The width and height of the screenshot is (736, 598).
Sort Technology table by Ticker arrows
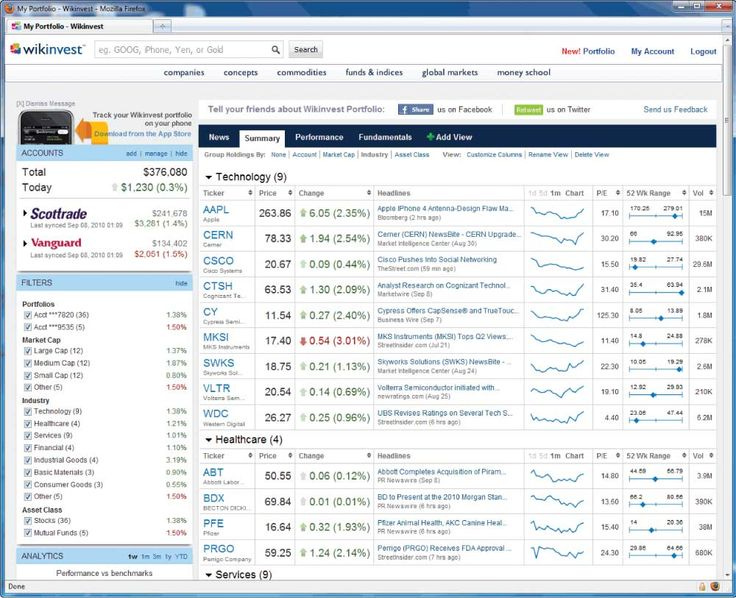(250, 193)
